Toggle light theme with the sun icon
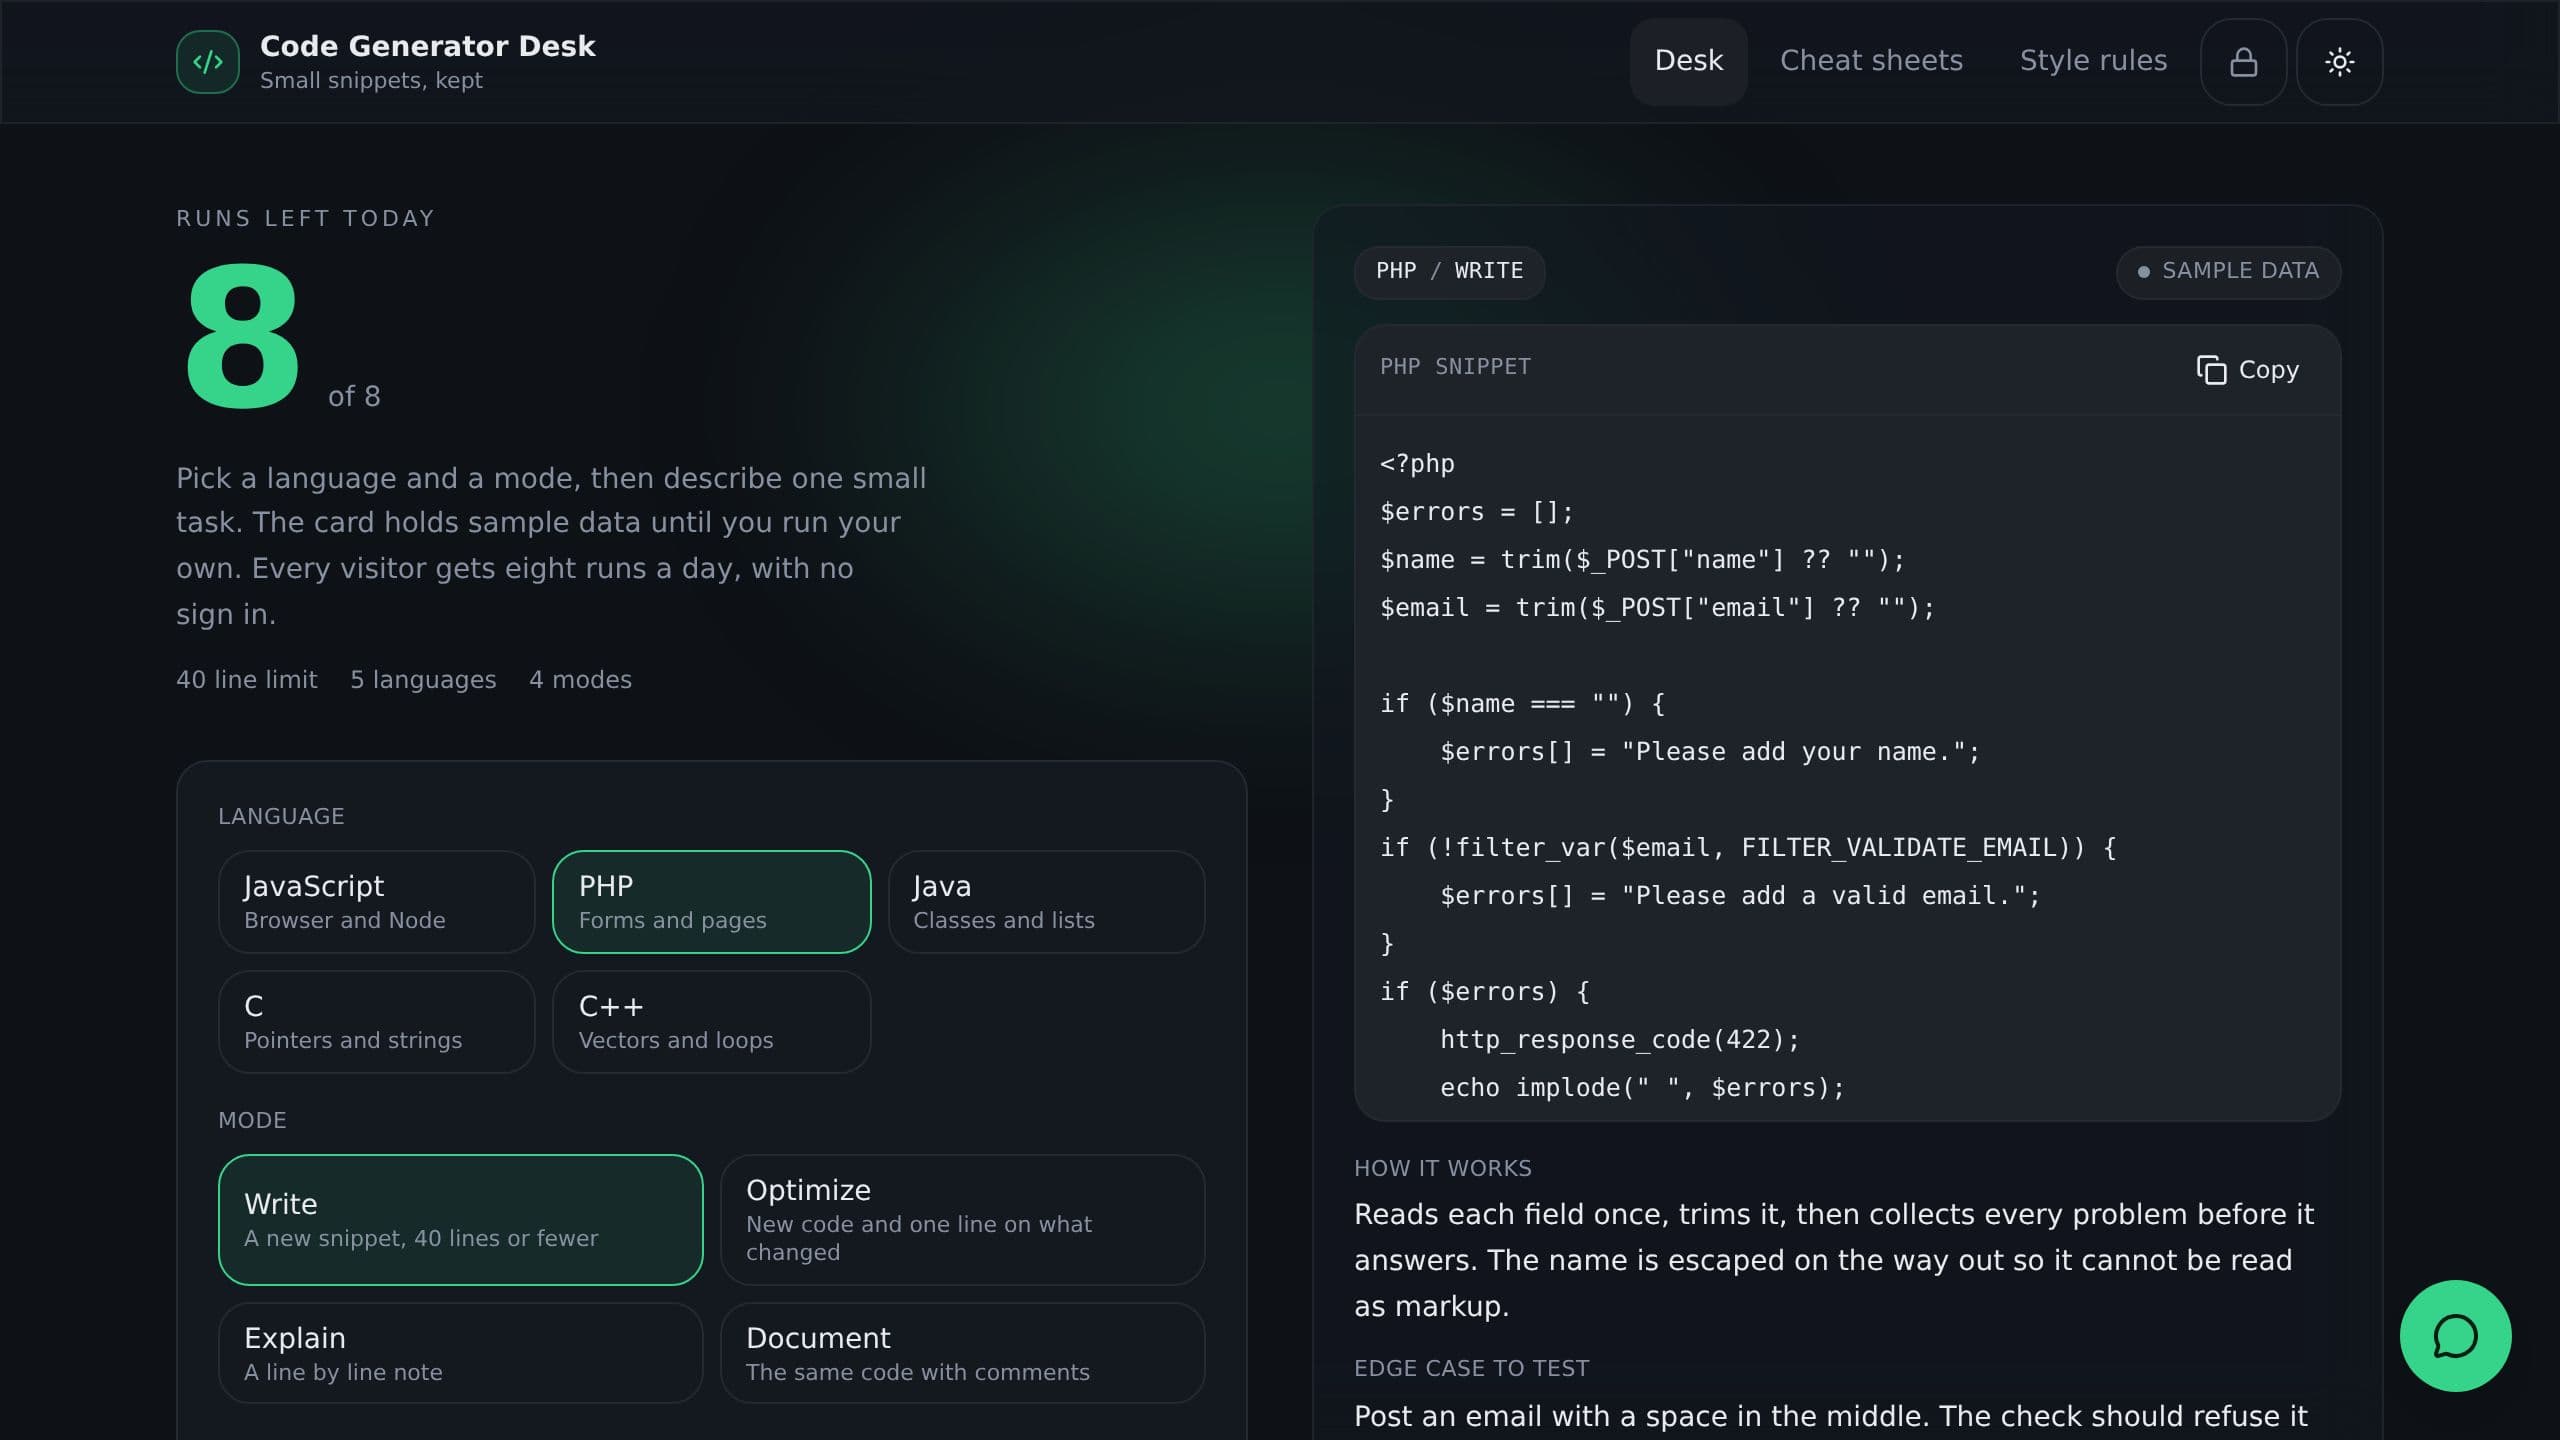 2339,62
